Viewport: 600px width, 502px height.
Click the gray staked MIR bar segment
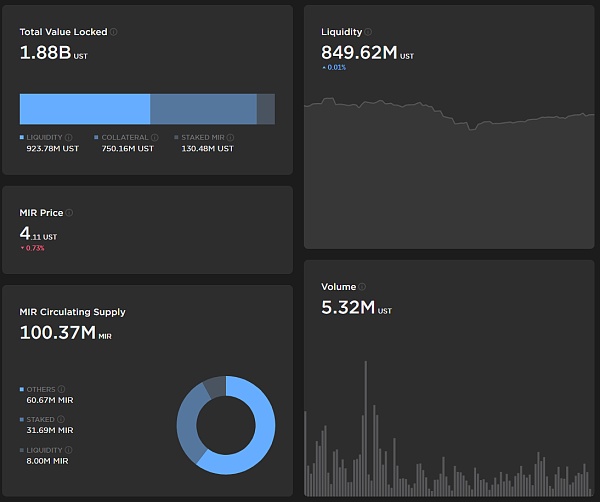point(266,109)
